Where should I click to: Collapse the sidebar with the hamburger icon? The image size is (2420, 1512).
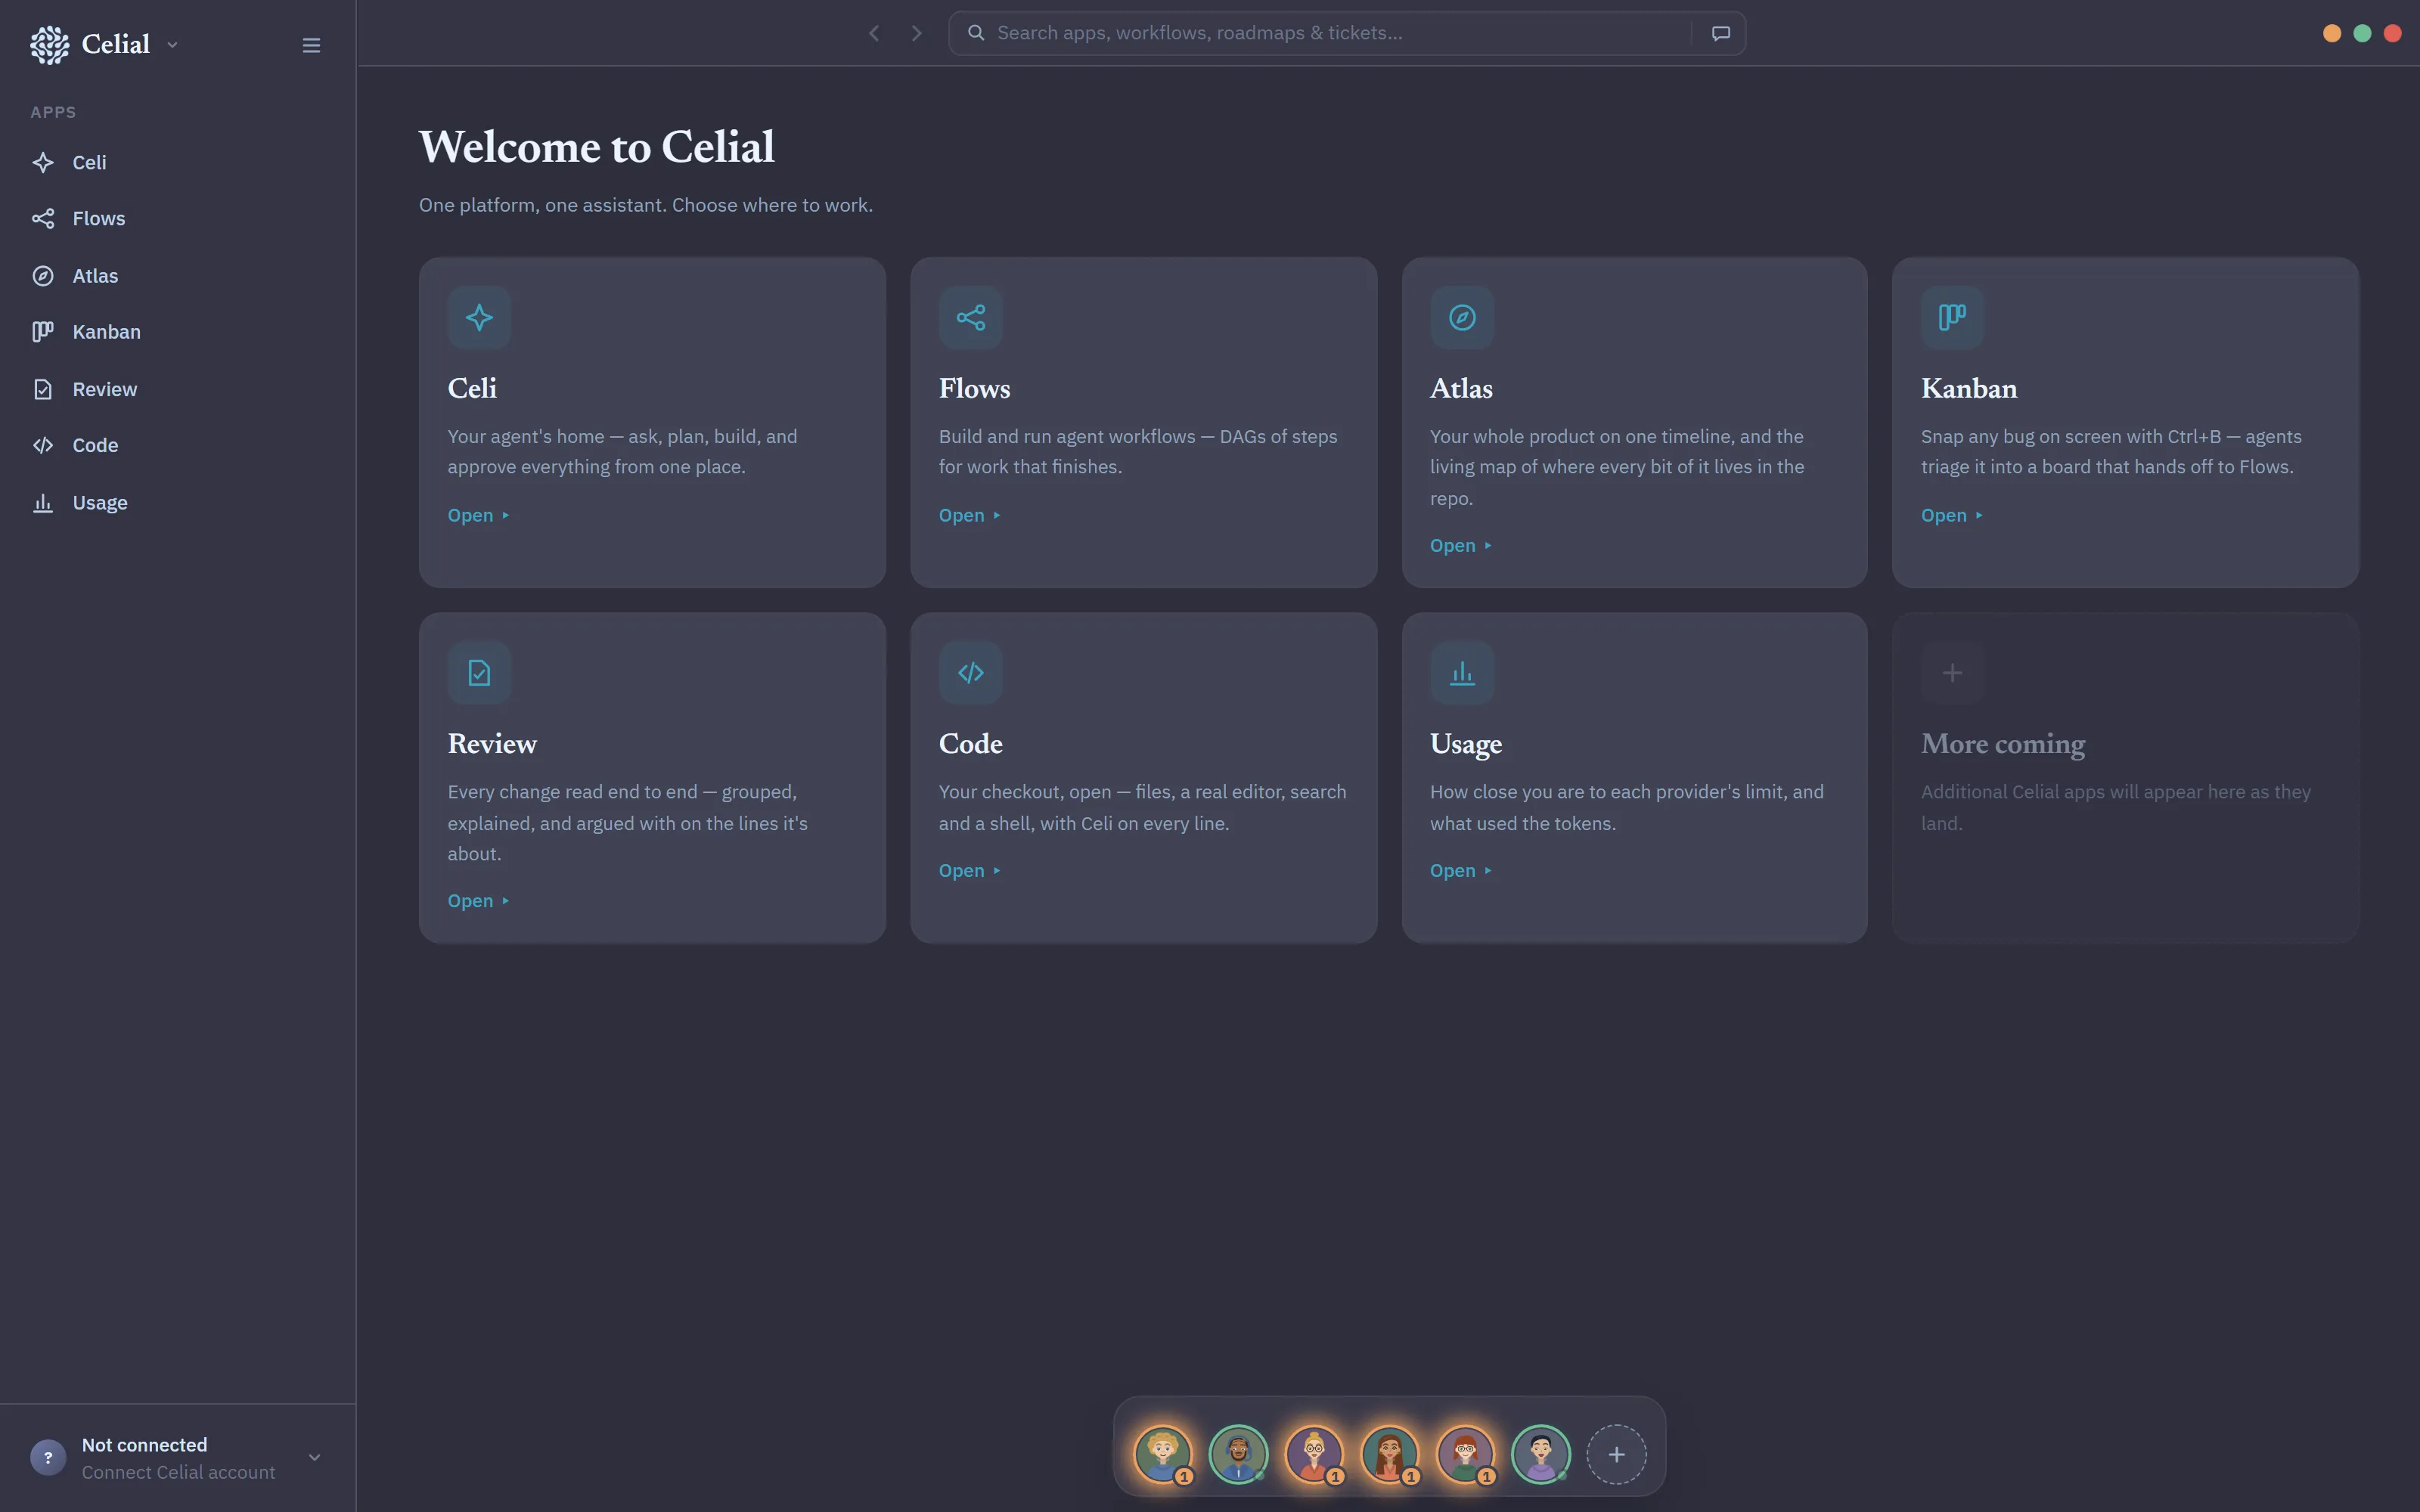click(x=311, y=45)
